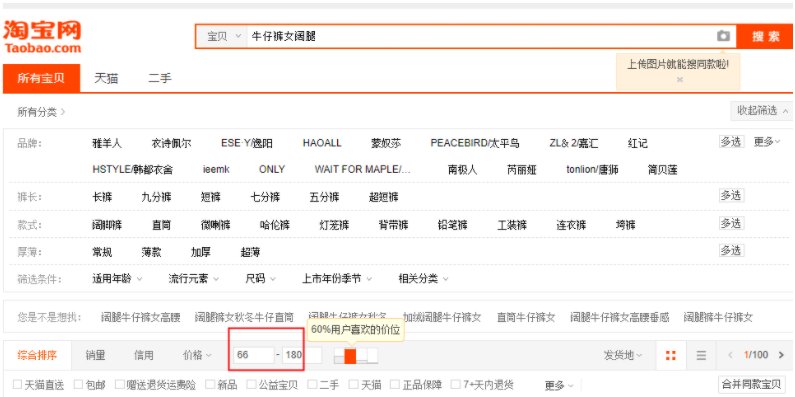The height and width of the screenshot is (397, 795).
Task: Sort results by 信用
Action: tap(143, 355)
